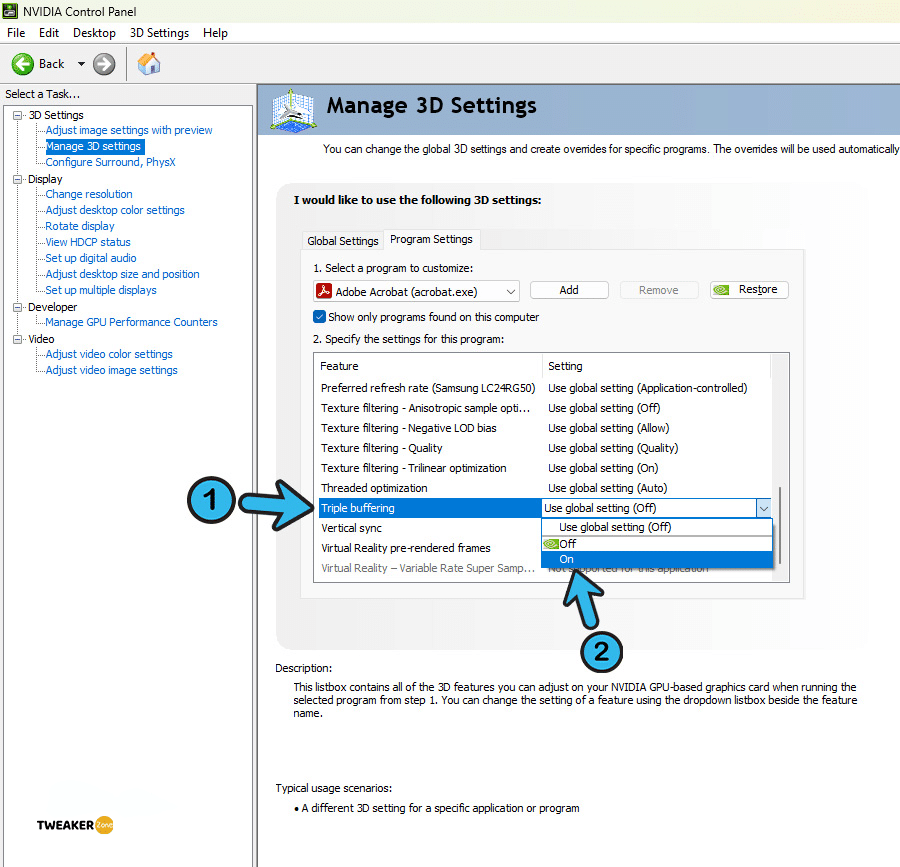This screenshot has height=867, width=900.
Task: Select the Triple buffering feature row
Action: [428, 508]
